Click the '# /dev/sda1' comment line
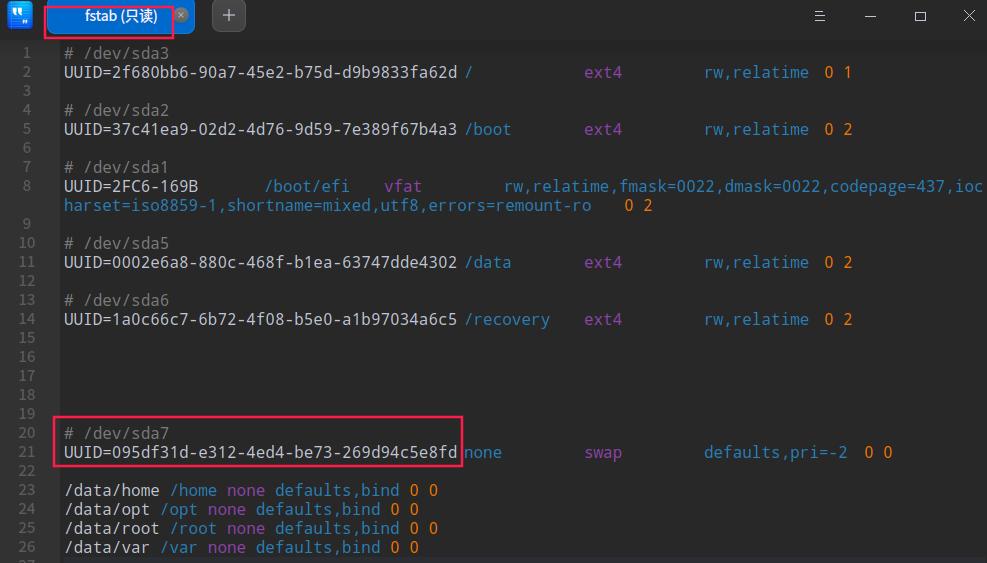The image size is (987, 563). pyautogui.click(x=116, y=168)
